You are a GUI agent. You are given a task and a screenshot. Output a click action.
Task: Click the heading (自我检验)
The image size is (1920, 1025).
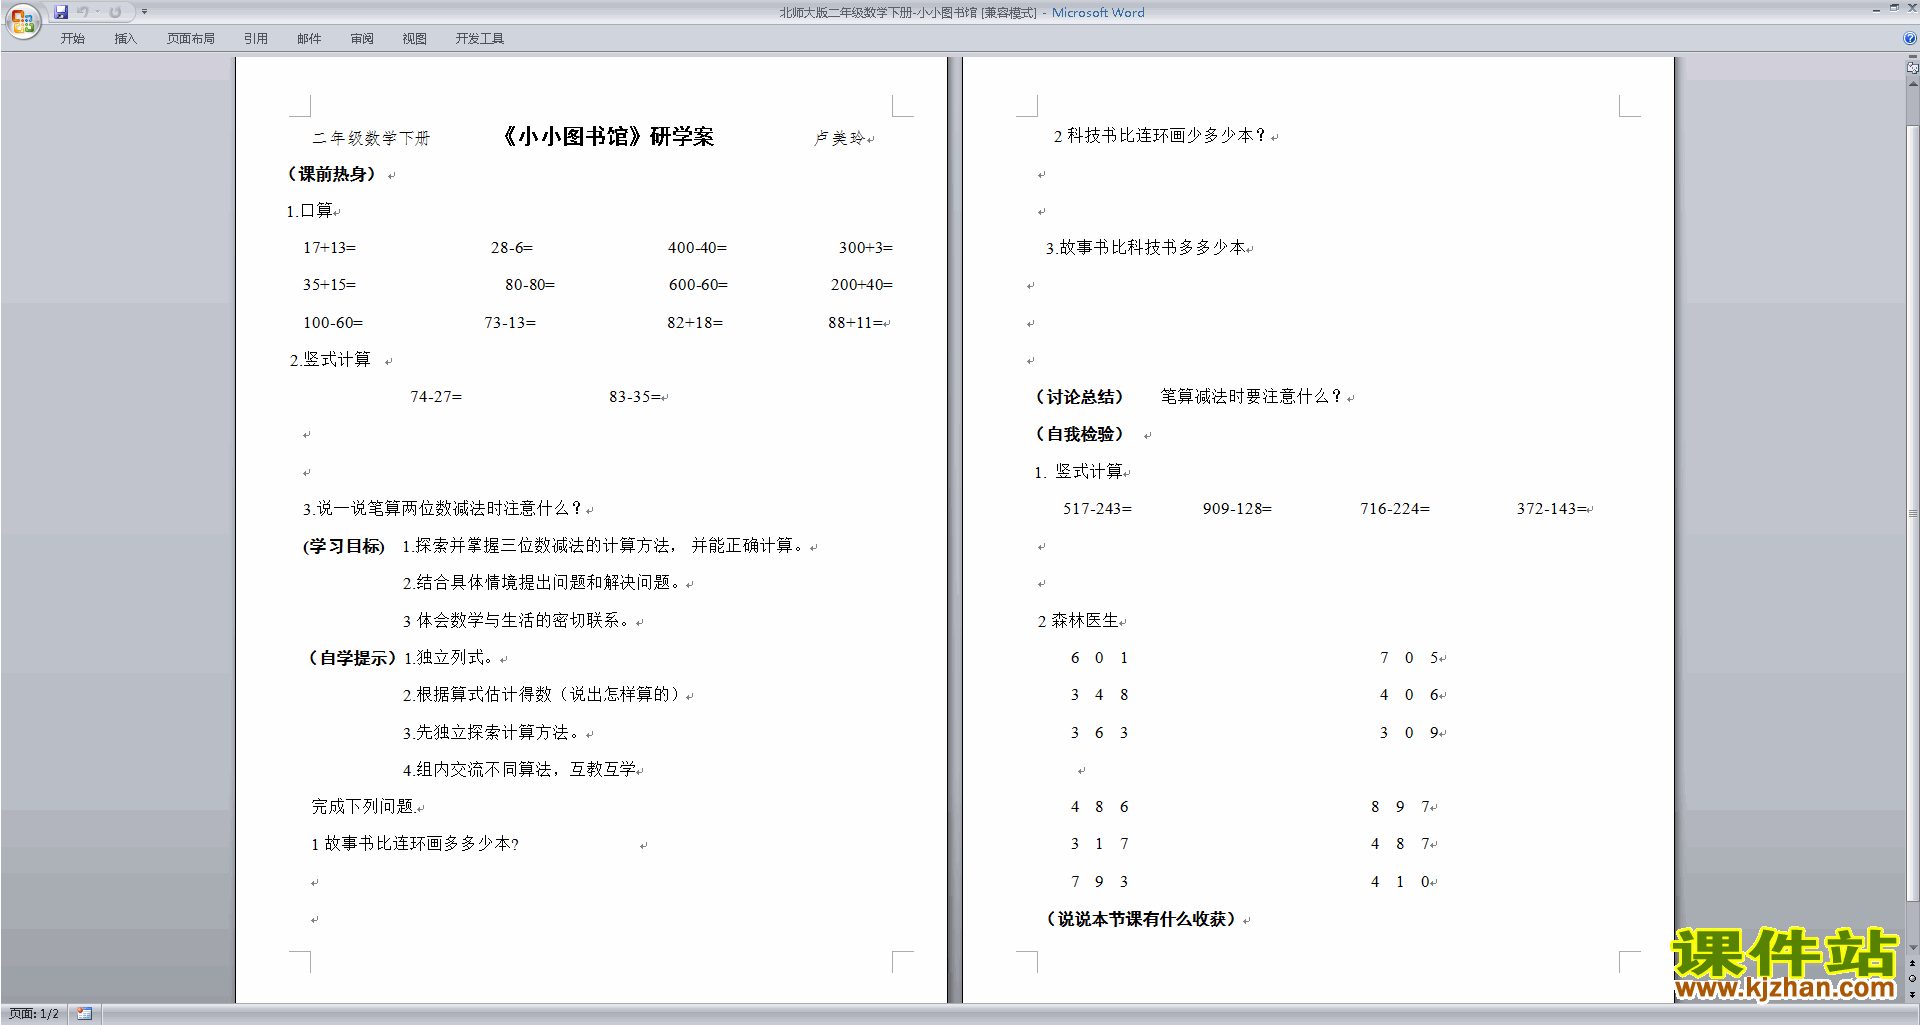pos(1079,434)
